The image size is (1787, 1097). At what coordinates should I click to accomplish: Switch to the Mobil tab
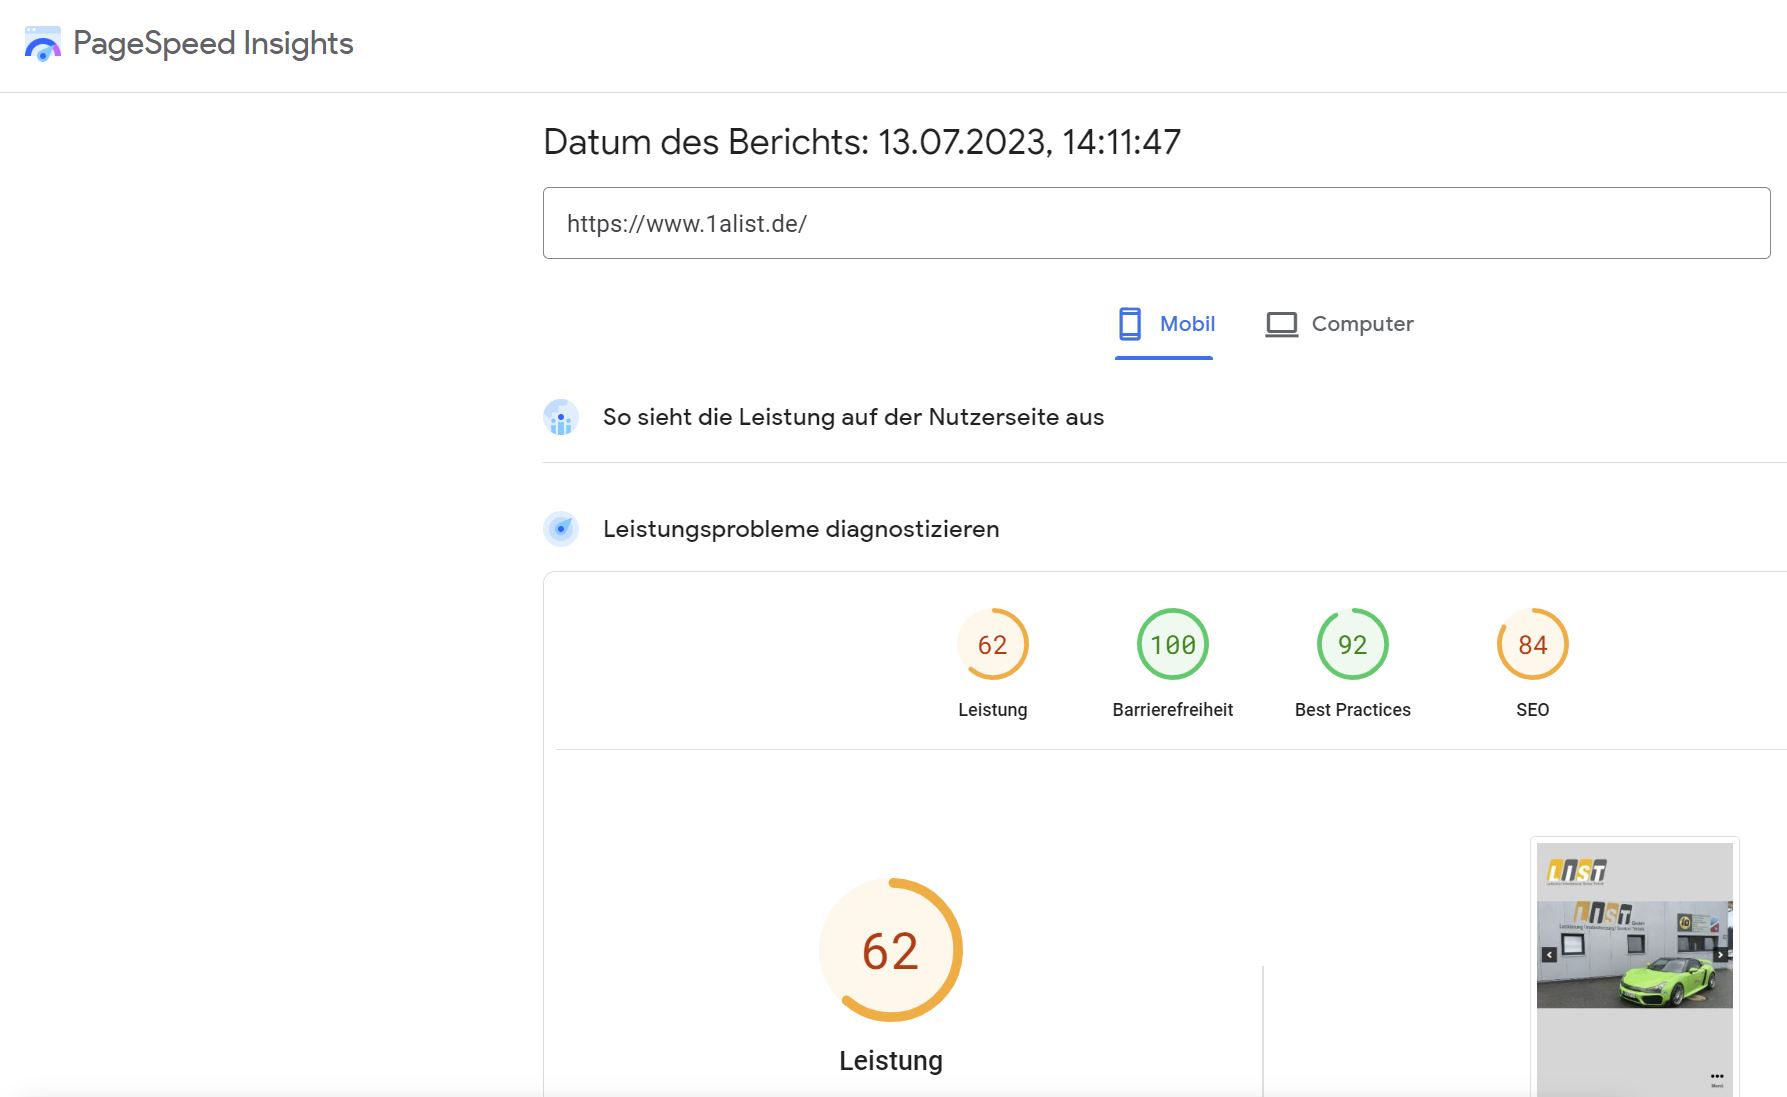pos(1164,324)
